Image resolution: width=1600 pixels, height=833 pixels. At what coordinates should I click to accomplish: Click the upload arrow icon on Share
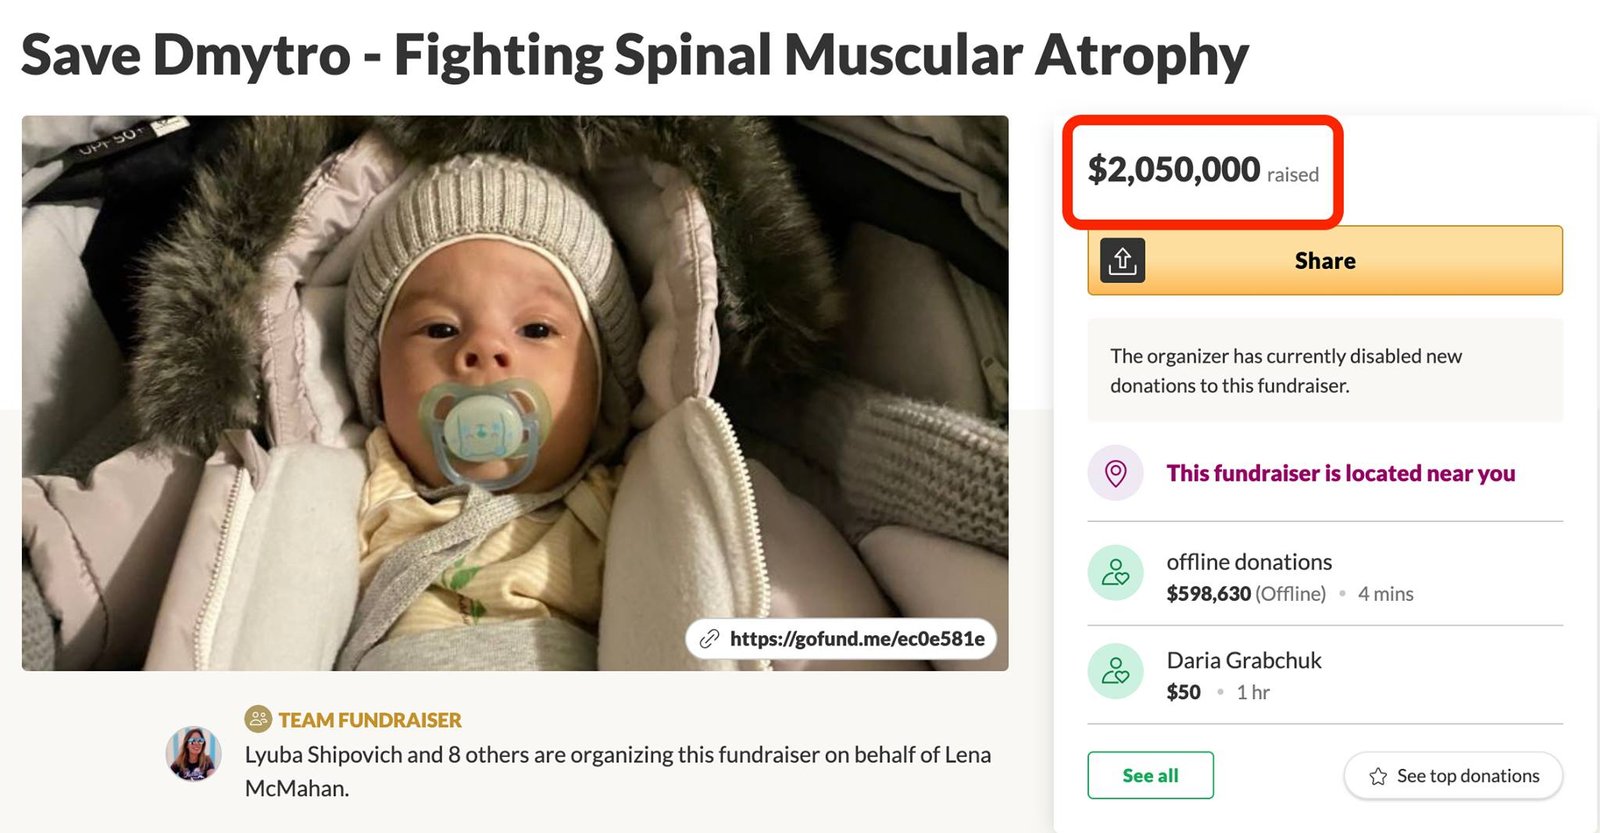point(1122,261)
